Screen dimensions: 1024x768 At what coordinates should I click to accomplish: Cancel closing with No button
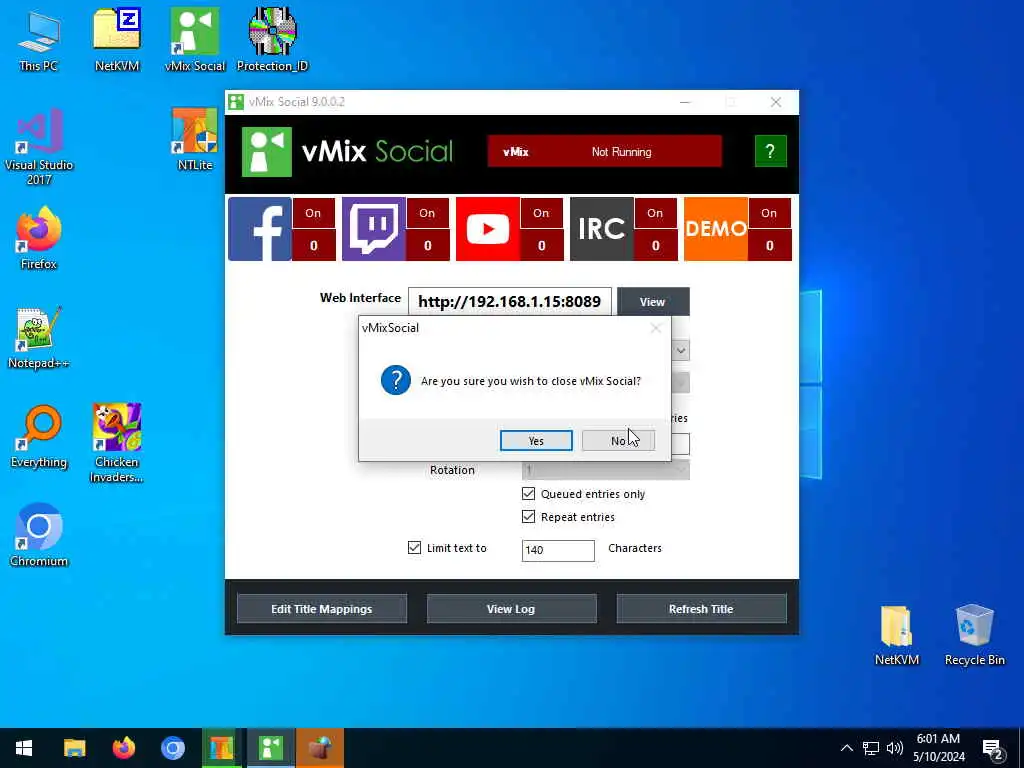[x=618, y=441]
